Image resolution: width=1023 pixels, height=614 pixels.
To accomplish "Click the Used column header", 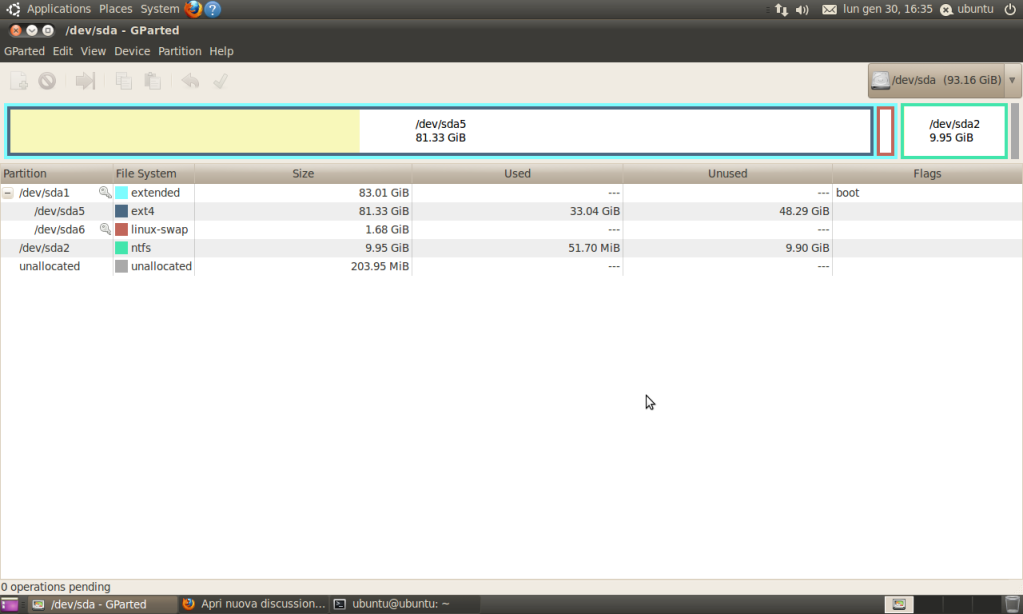I will (517, 174).
